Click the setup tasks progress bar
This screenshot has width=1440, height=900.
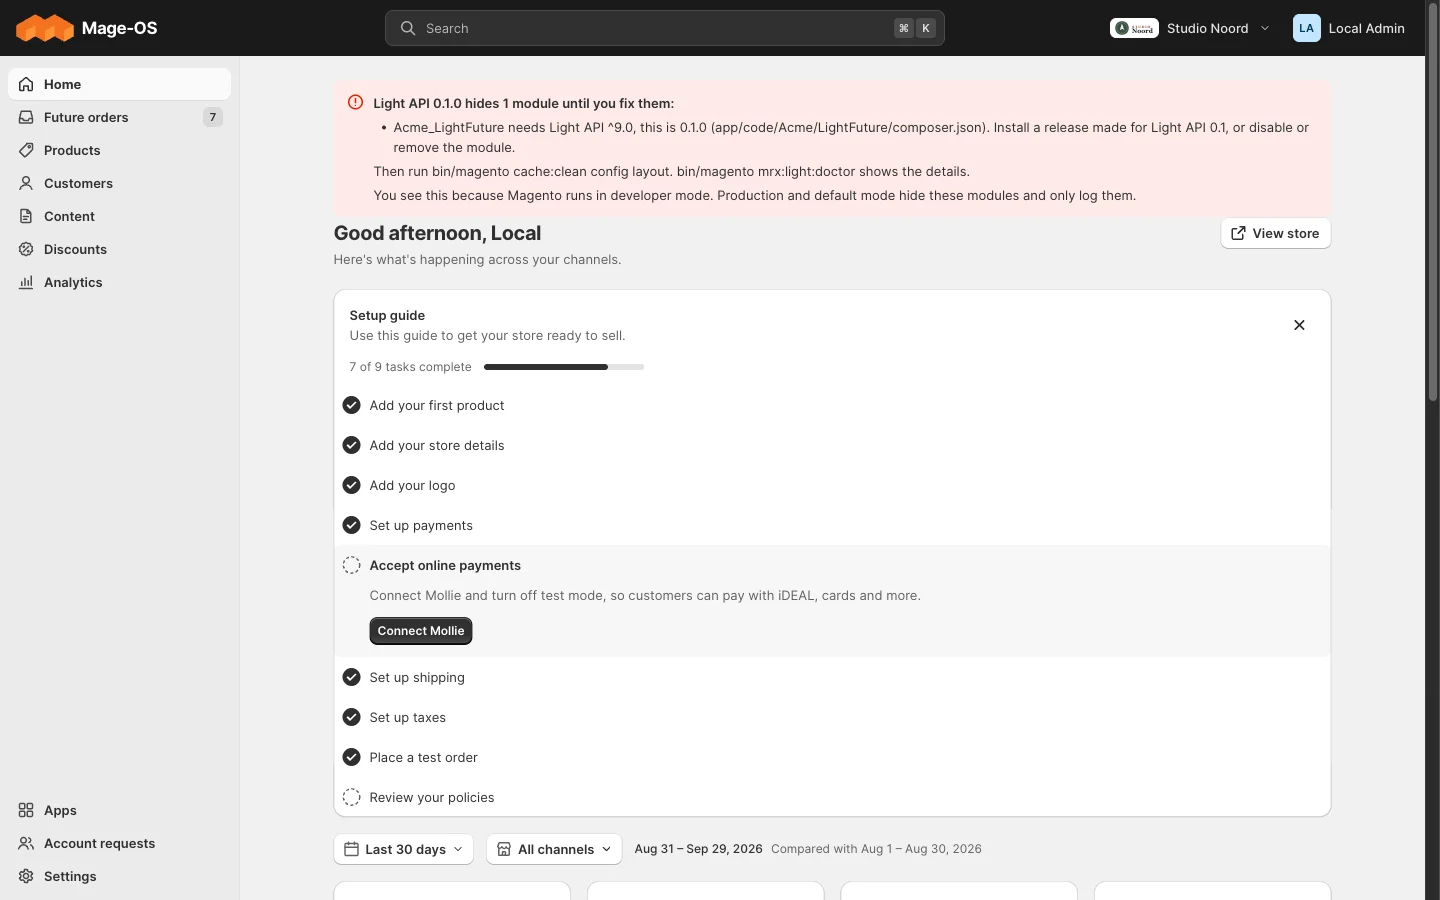[x=564, y=367]
